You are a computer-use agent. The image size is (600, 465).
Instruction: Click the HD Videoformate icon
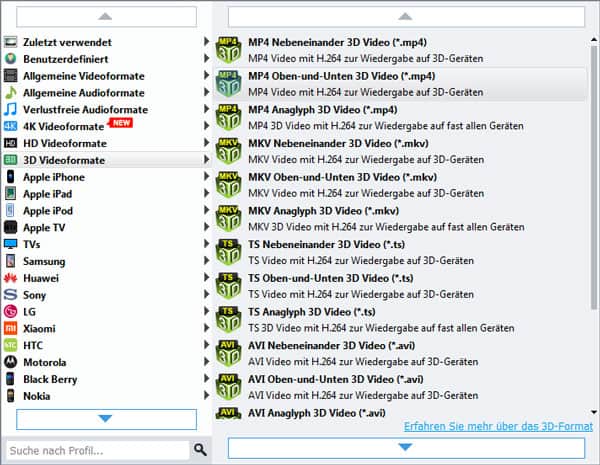(x=10, y=143)
